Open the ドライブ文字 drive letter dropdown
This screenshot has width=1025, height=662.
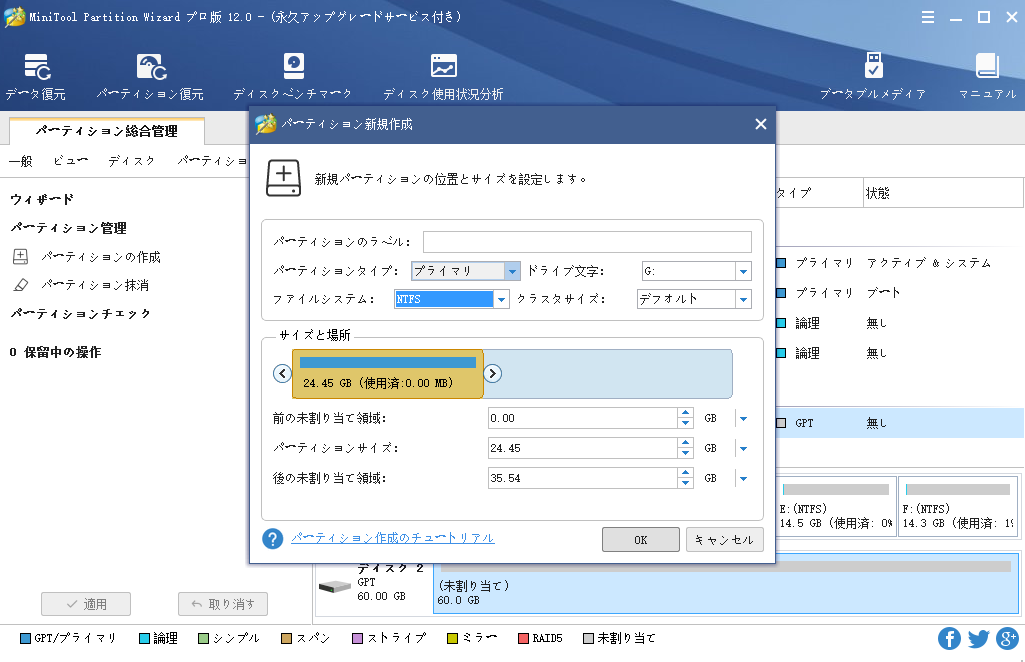743,271
